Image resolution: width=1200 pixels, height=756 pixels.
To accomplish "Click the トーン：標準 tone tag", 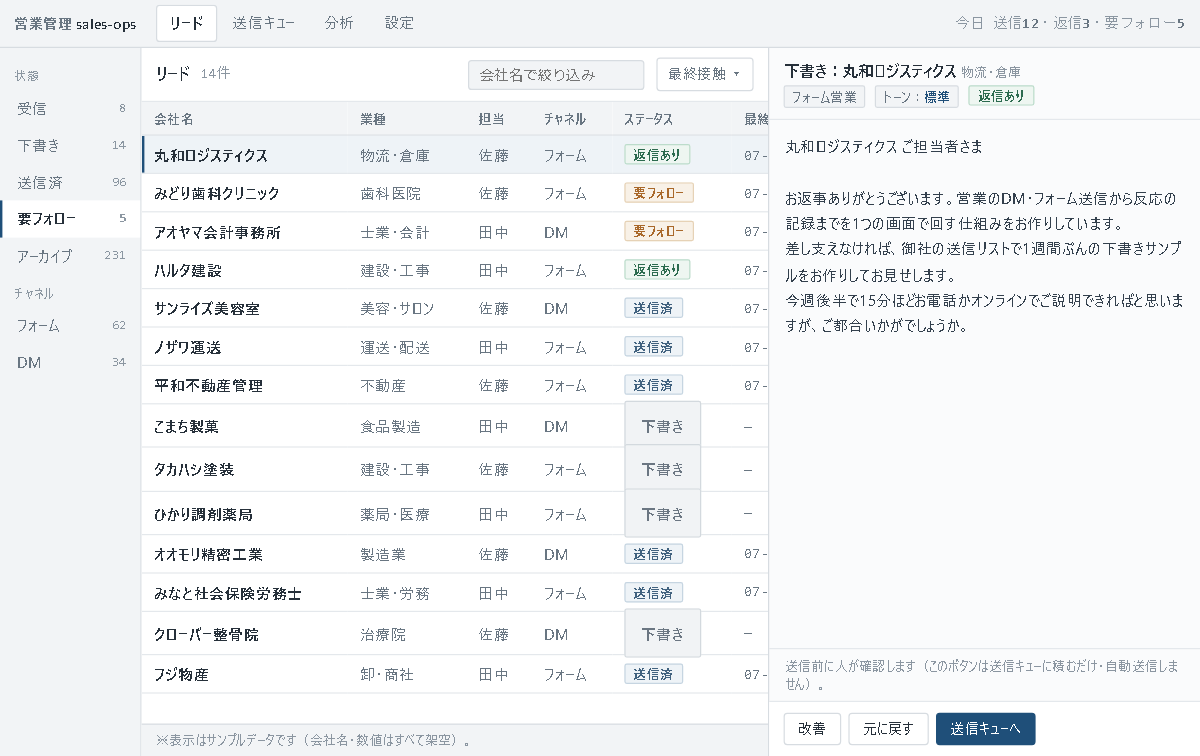I will tap(917, 96).
